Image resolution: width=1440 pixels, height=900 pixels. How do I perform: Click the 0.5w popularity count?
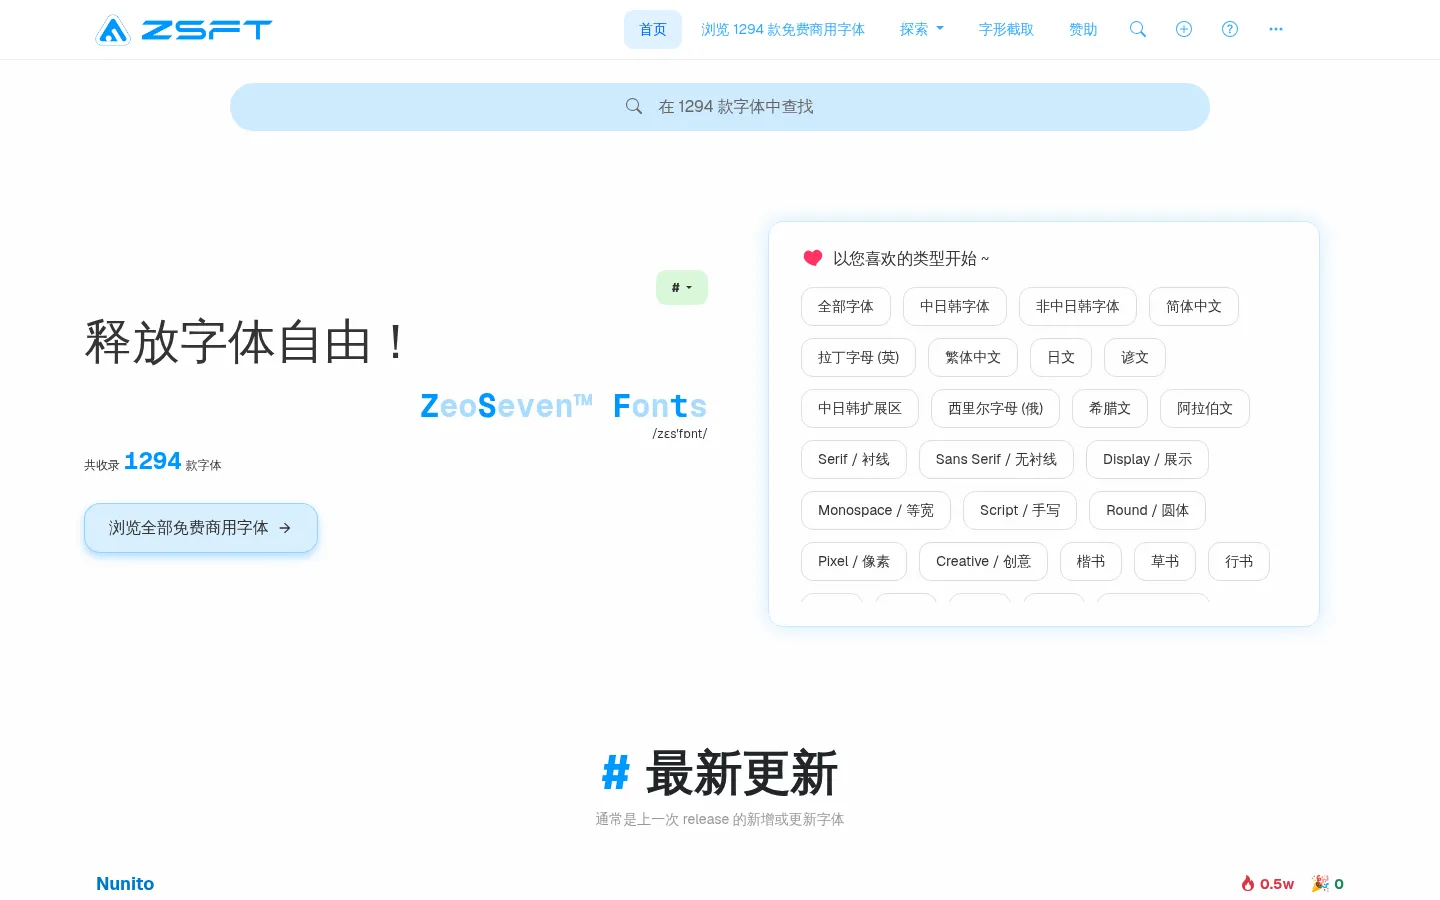pos(1277,884)
